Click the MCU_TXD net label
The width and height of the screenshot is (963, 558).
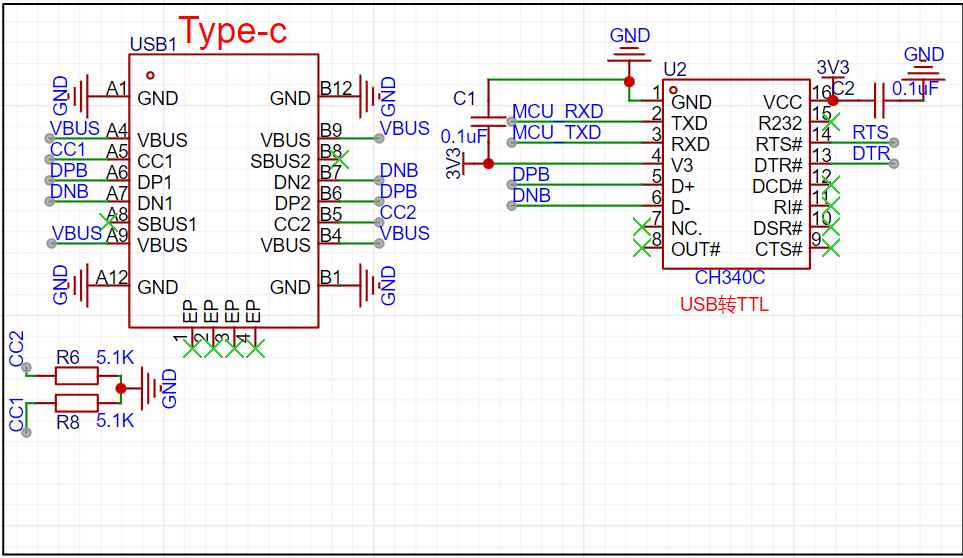[x=556, y=132]
